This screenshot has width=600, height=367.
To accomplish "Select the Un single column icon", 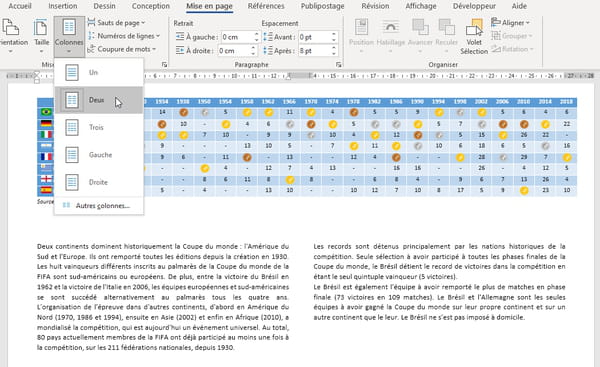I will [x=72, y=72].
